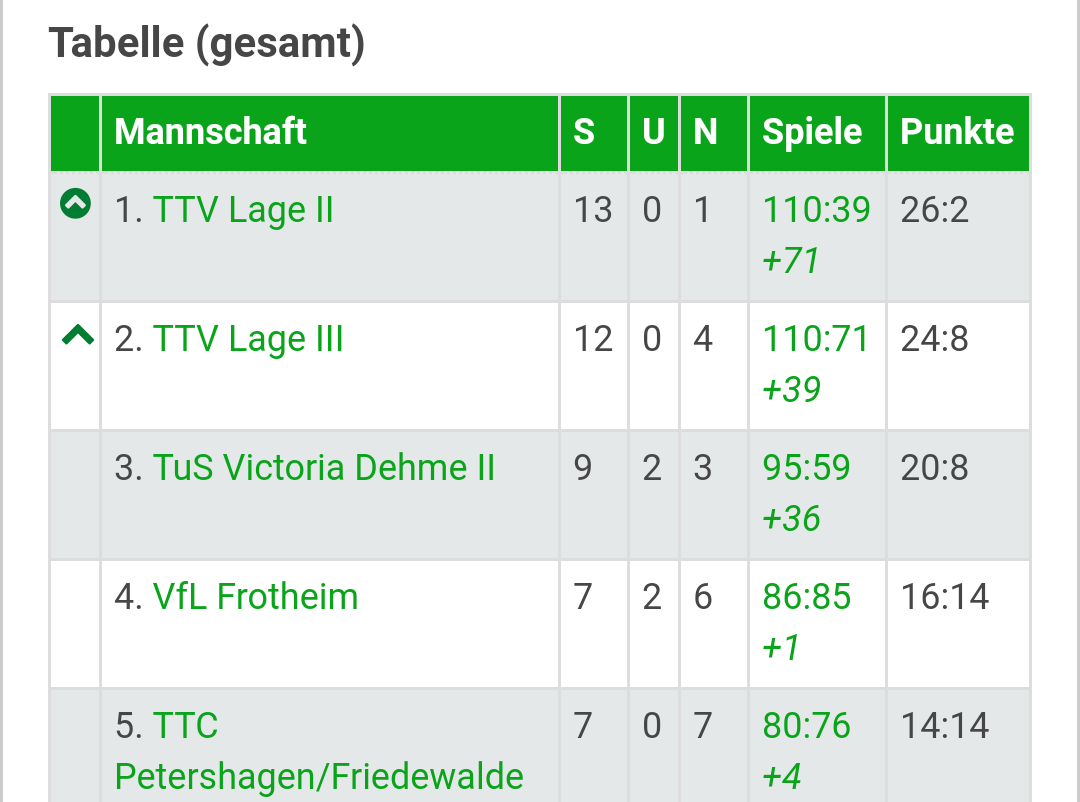This screenshot has height=802, width=1080.
Task: Click the Spiele column header
Action: [812, 132]
